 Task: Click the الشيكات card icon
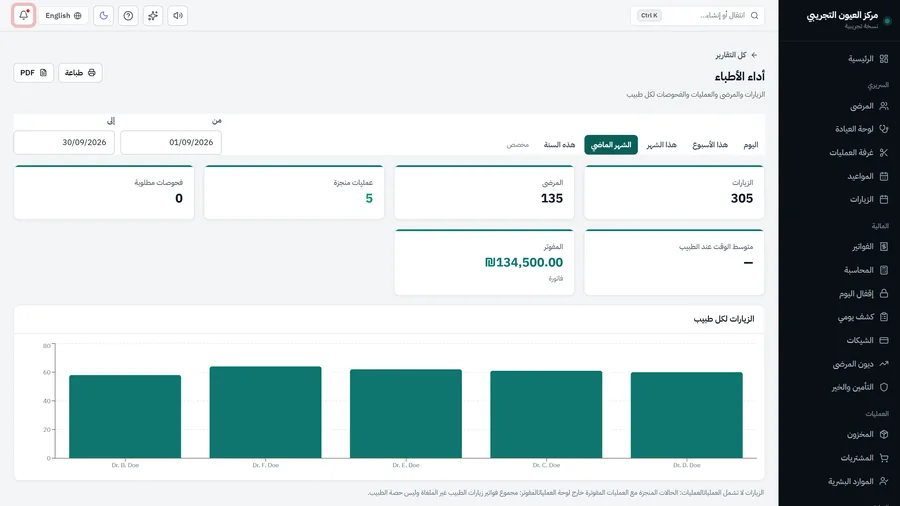point(884,340)
